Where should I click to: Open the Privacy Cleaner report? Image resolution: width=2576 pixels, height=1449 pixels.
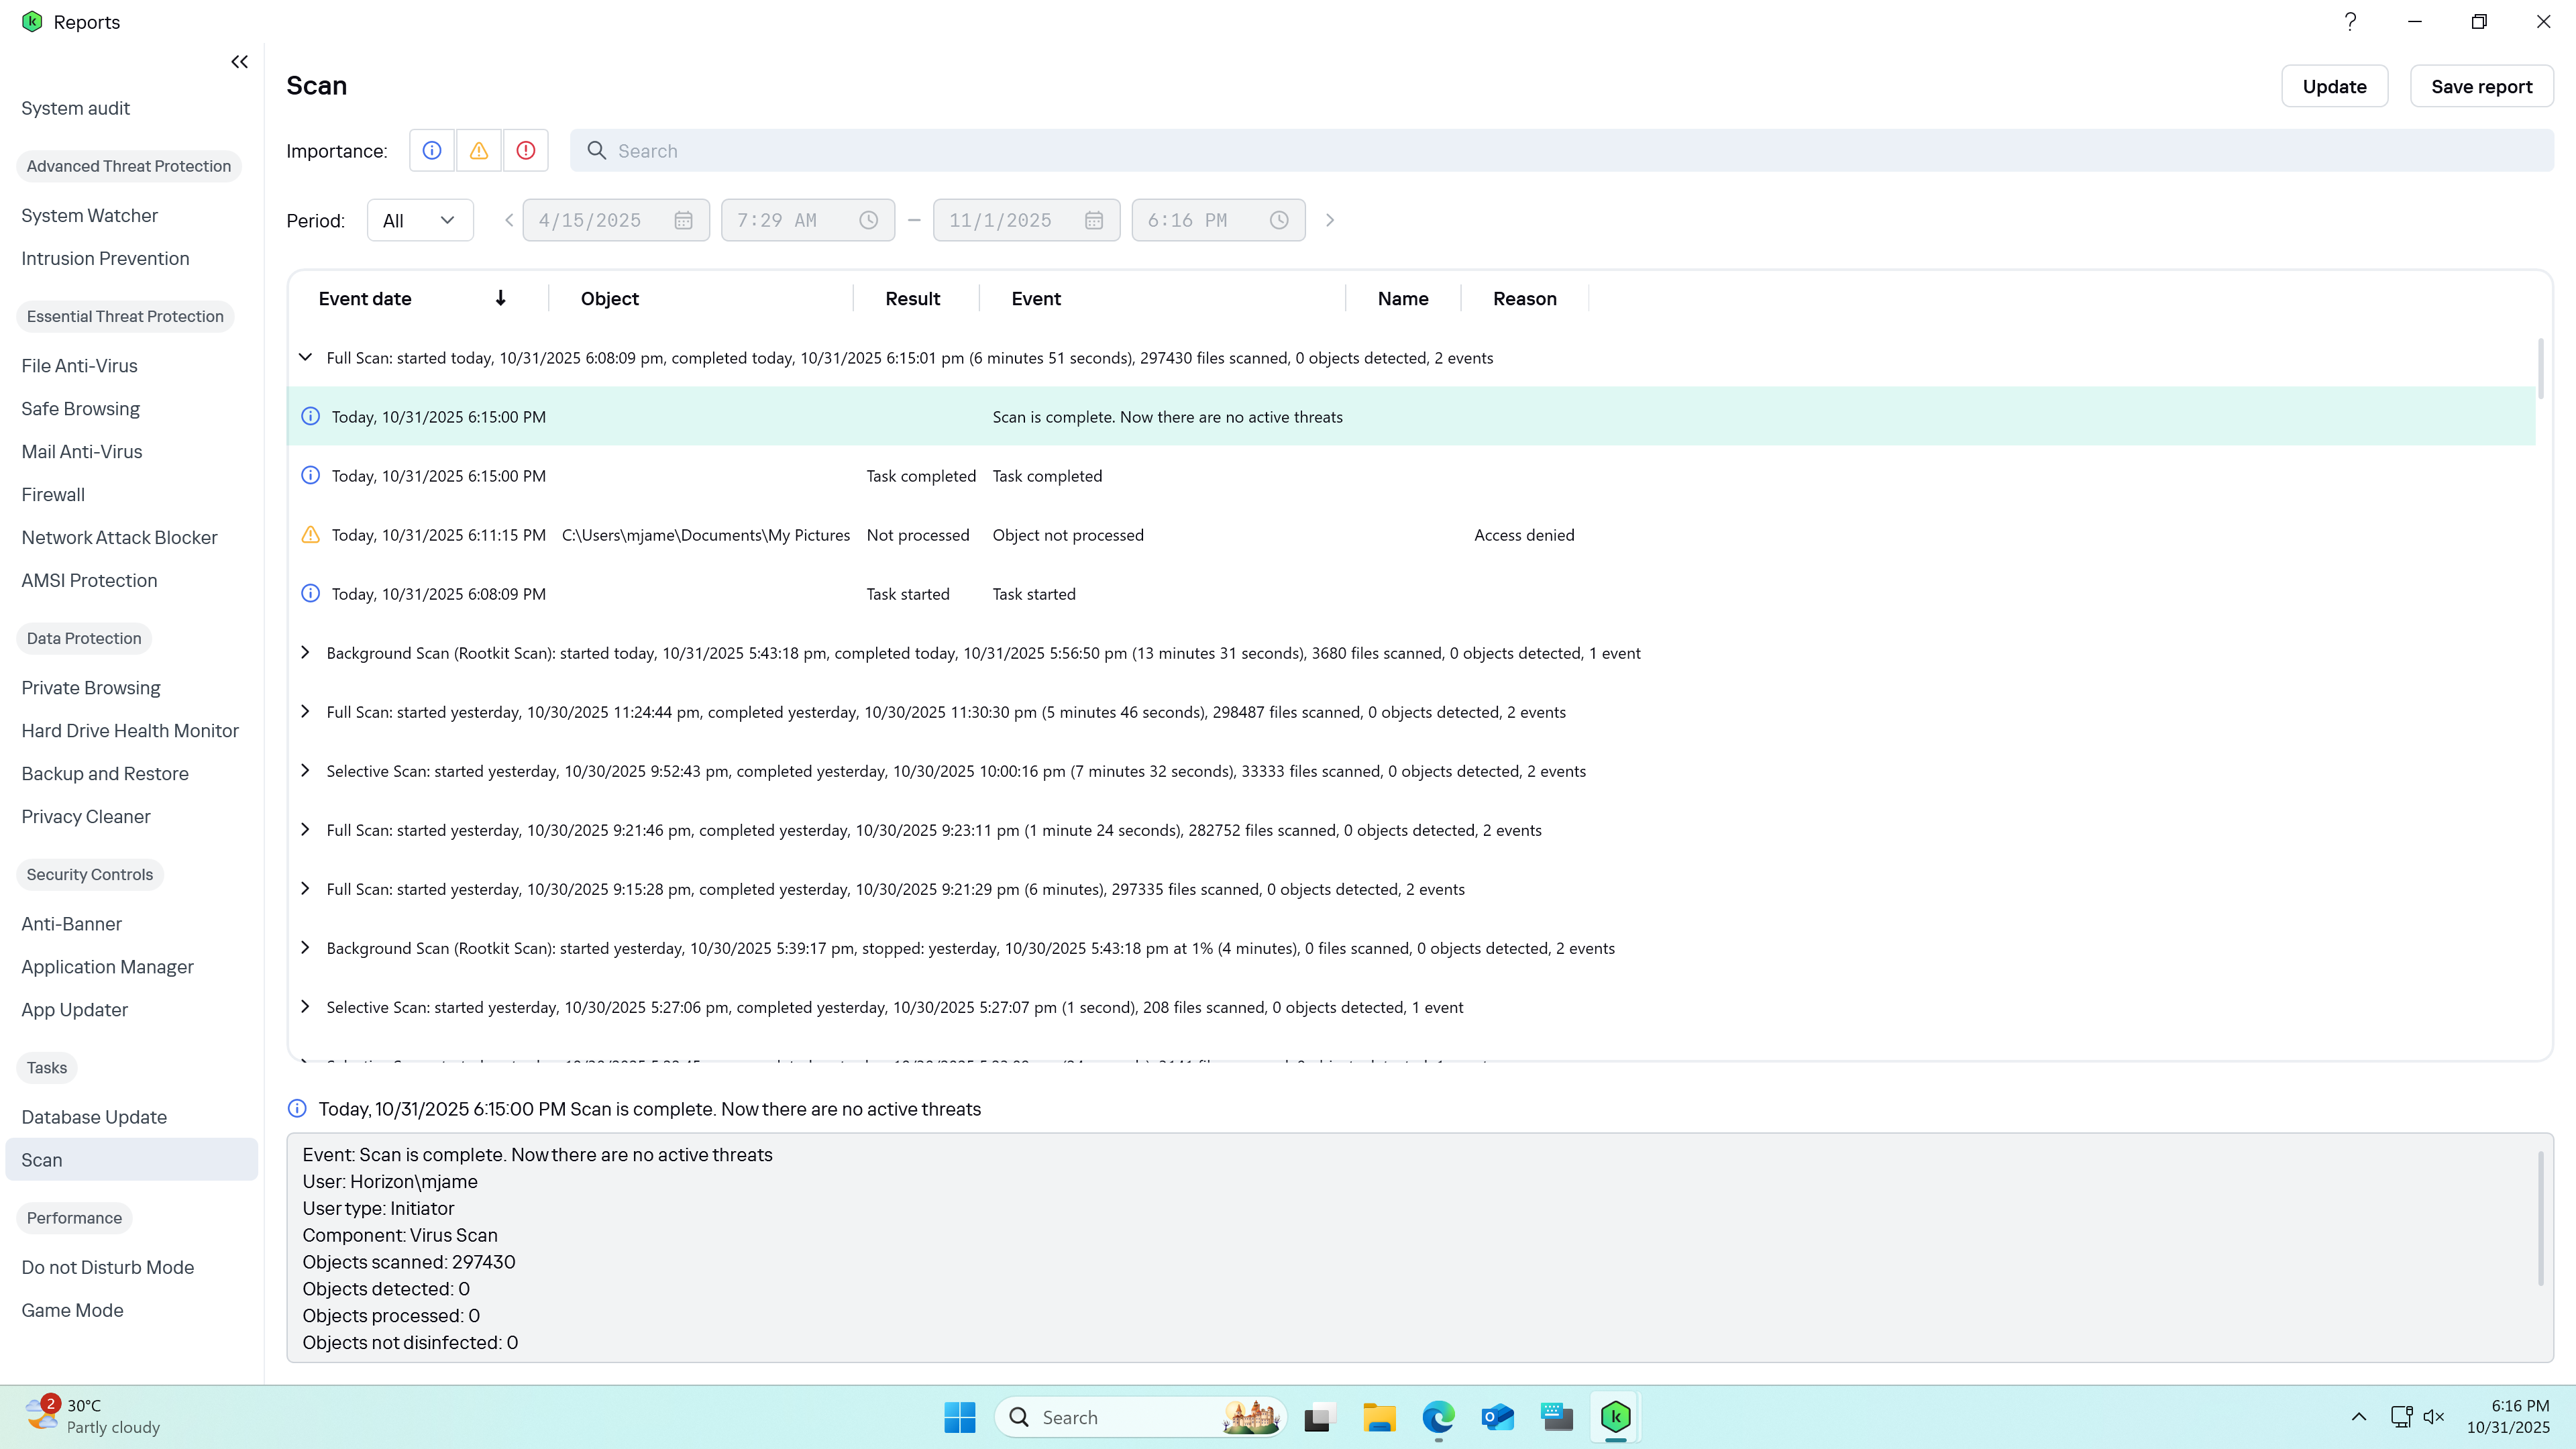[x=86, y=816]
